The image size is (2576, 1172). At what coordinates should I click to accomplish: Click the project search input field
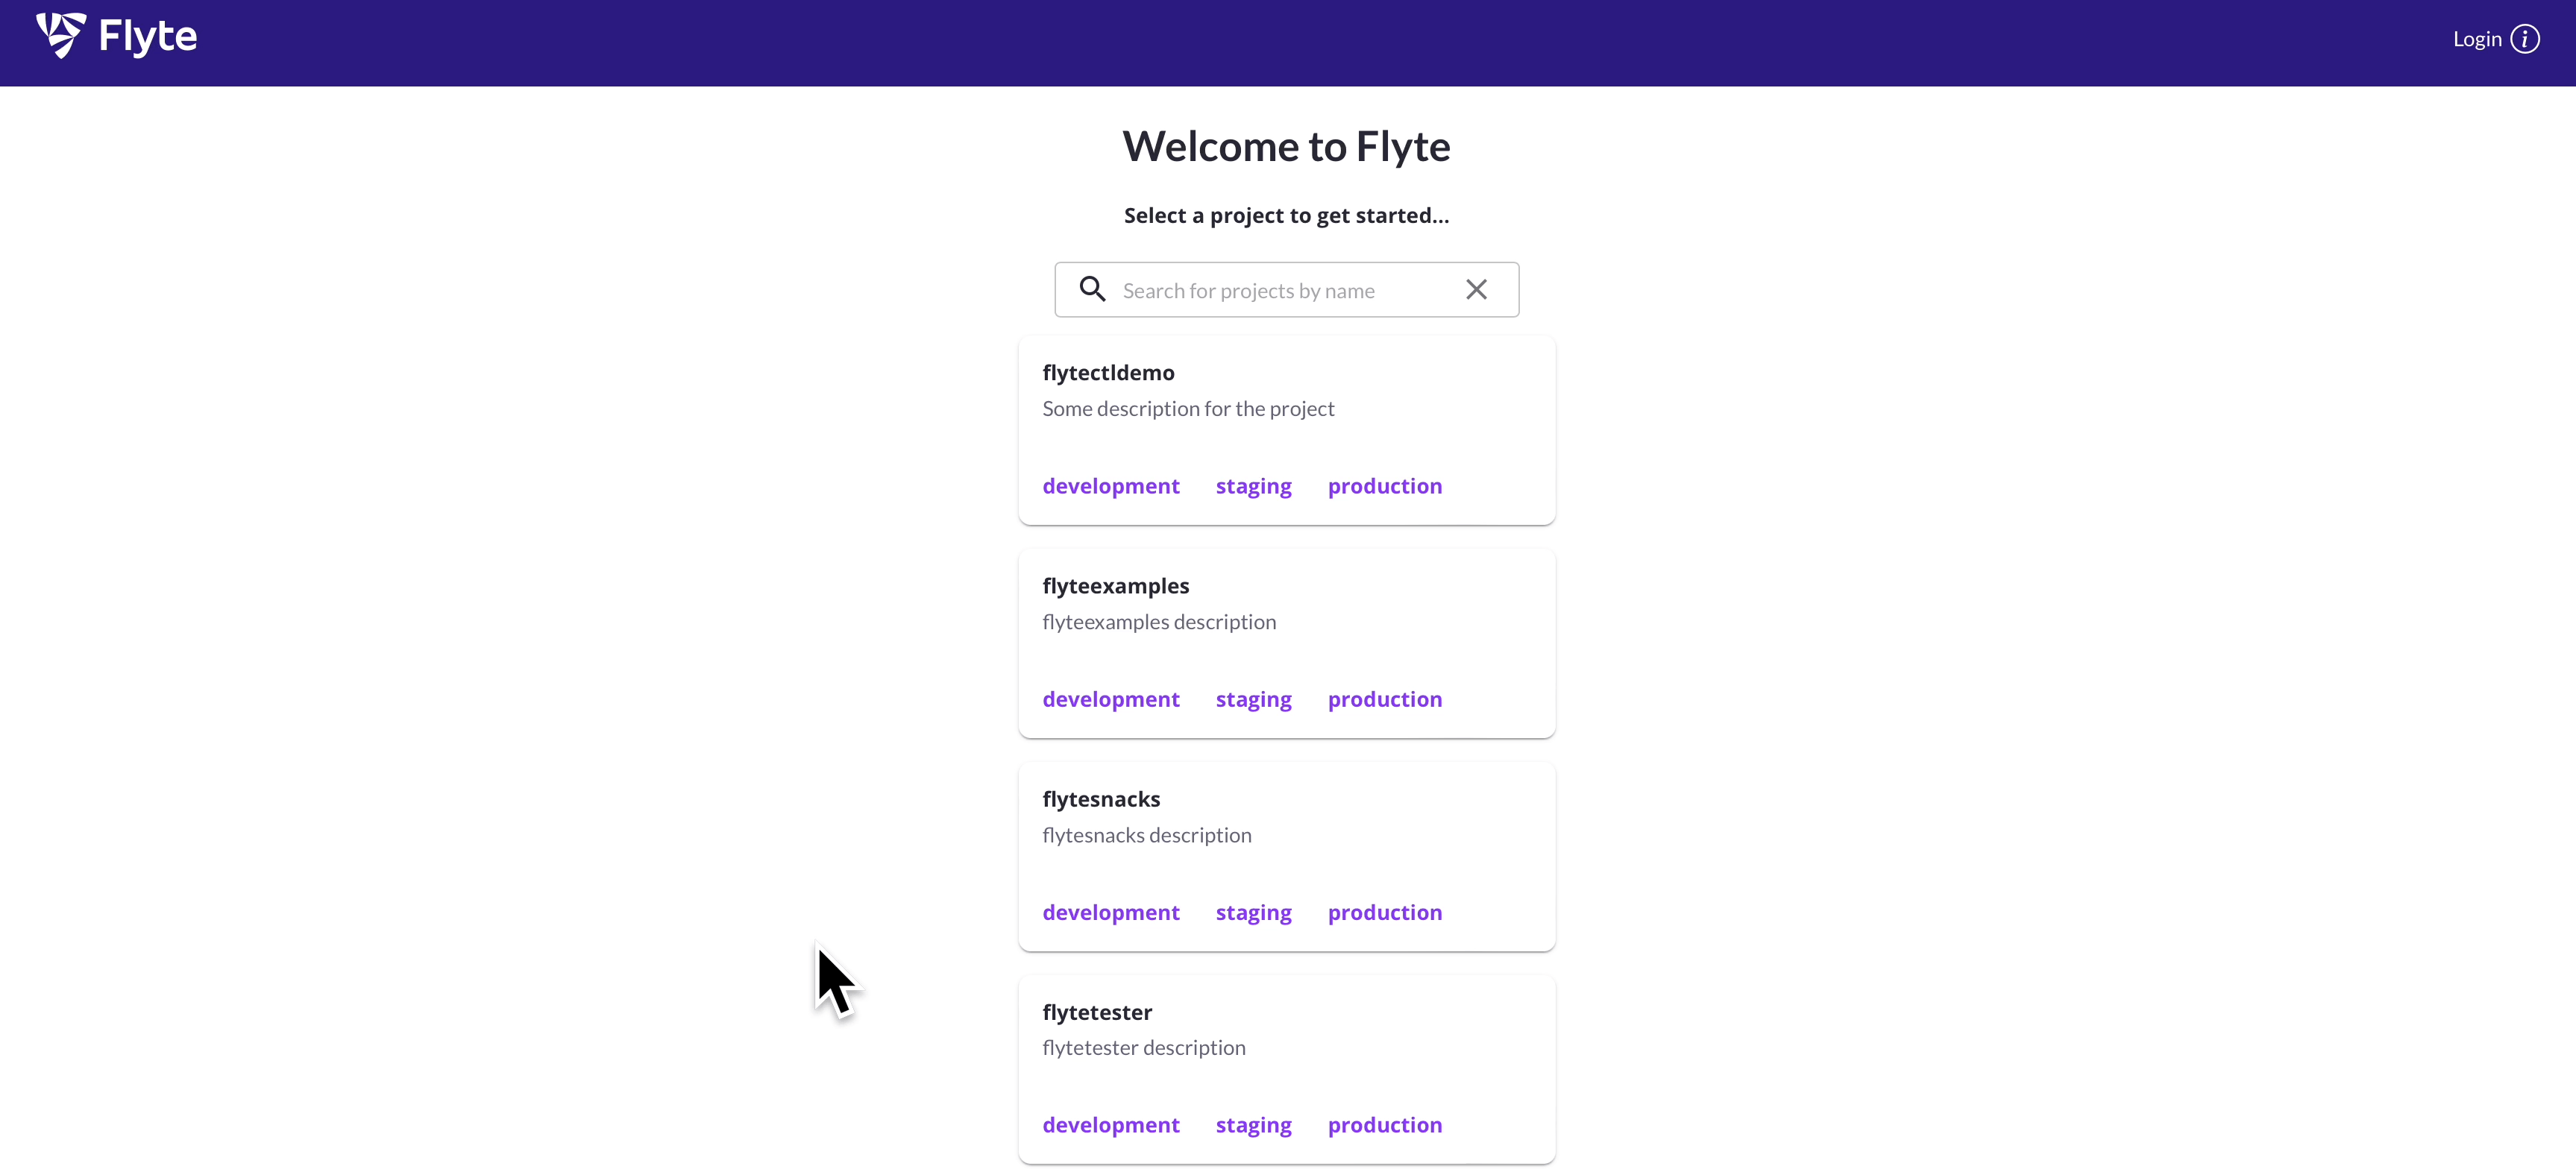(1287, 289)
